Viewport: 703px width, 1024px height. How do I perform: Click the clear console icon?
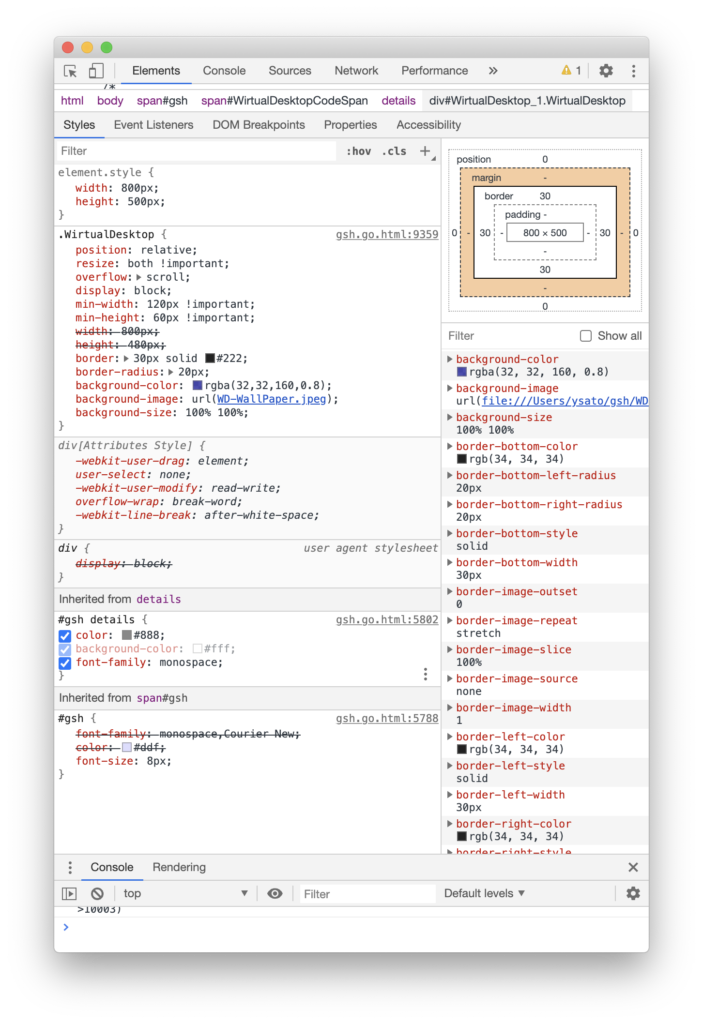[97, 894]
